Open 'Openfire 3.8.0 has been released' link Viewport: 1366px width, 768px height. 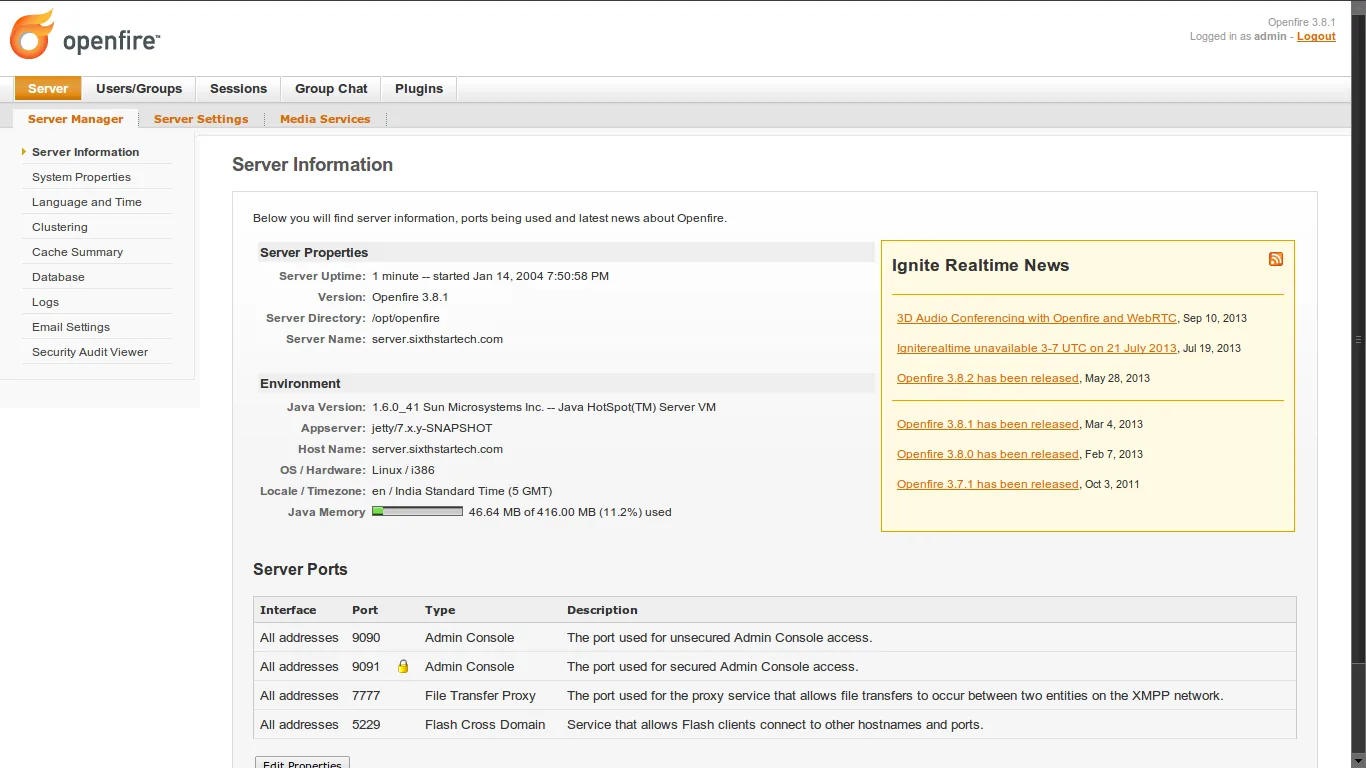click(988, 454)
